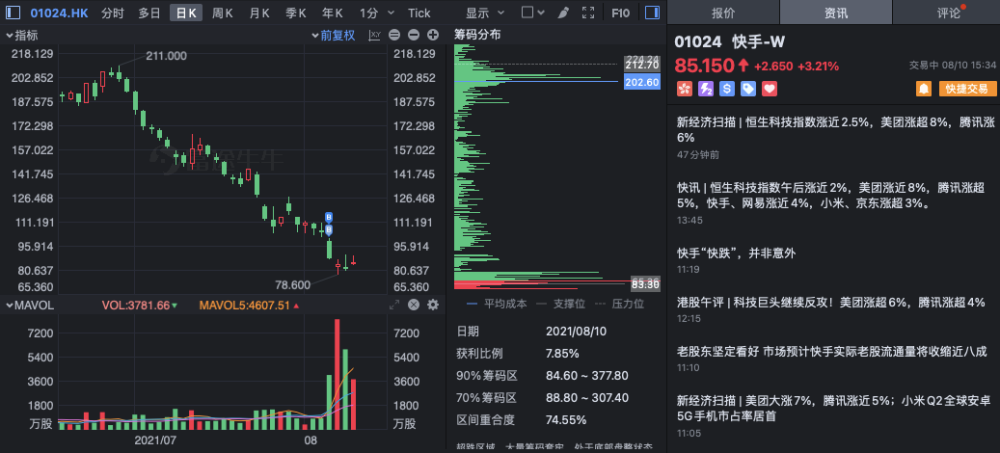Image resolution: width=1000 pixels, height=453 pixels.
Task: Select the 季K quarterly candlestick tab
Action: coord(296,13)
